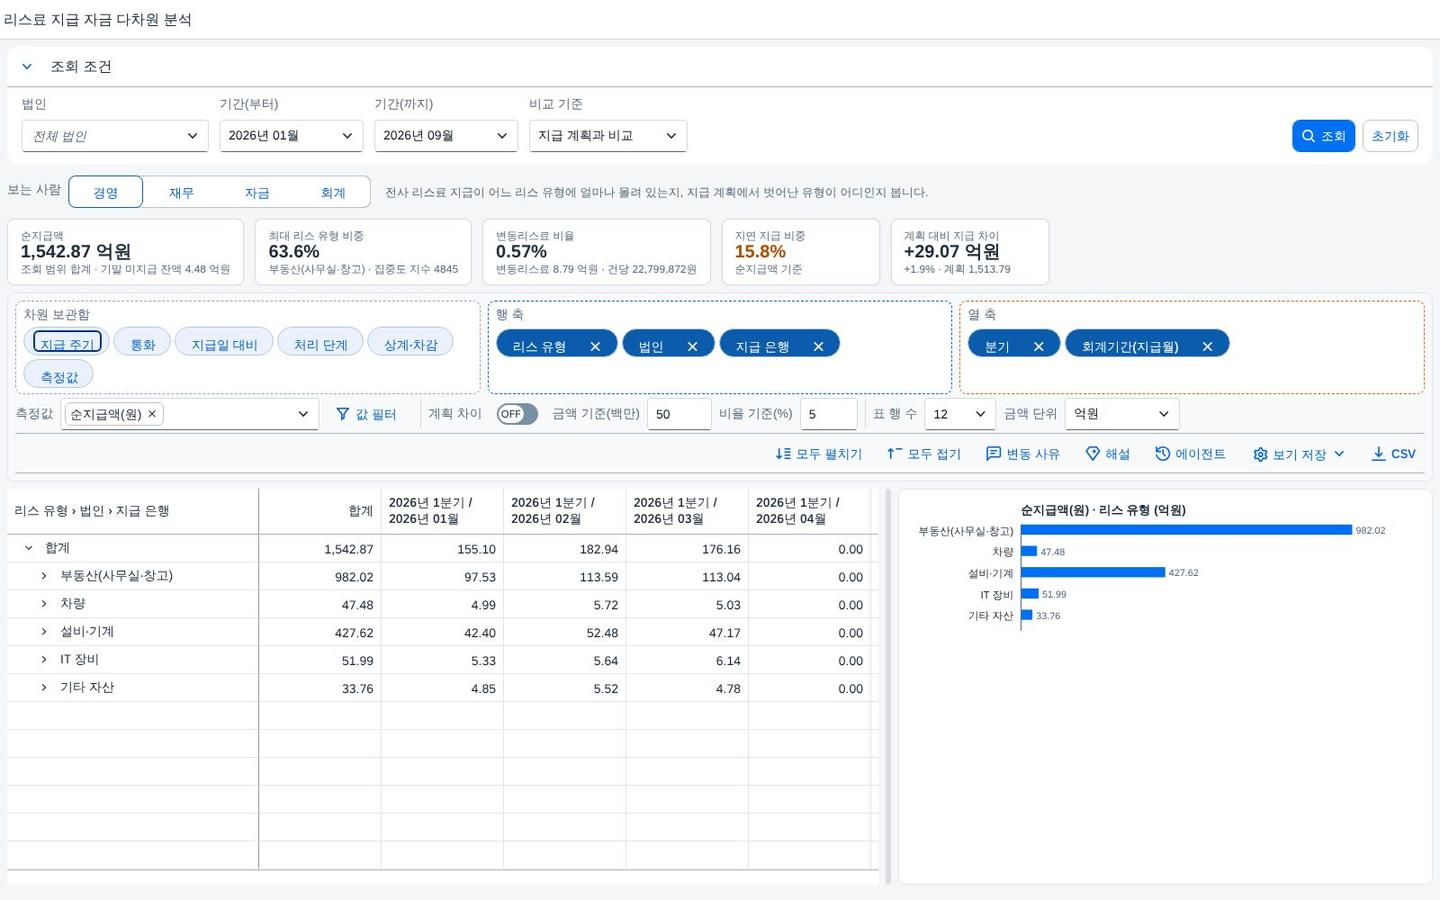Open 변동 사유 comments
This screenshot has width=1440, height=900.
point(1022,454)
